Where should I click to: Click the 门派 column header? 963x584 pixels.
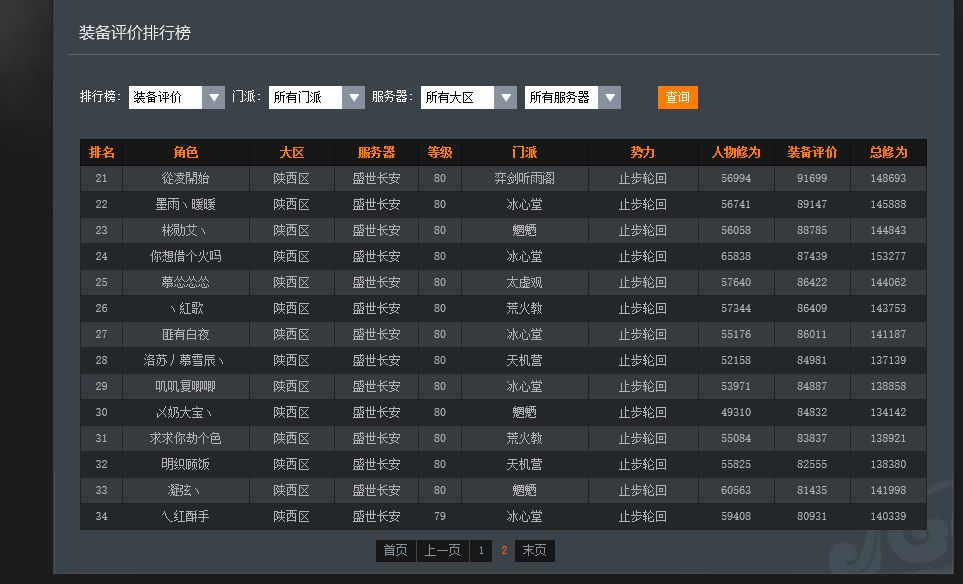pyautogui.click(x=524, y=152)
